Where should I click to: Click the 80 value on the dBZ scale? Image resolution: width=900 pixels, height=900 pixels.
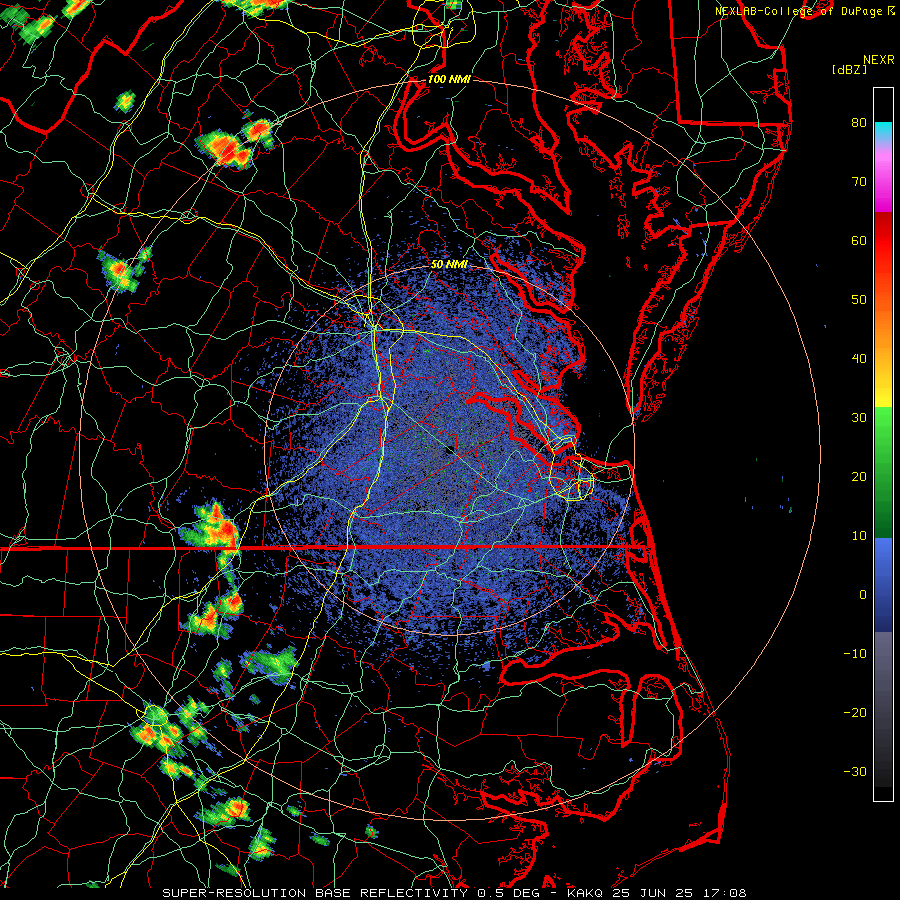(x=859, y=122)
